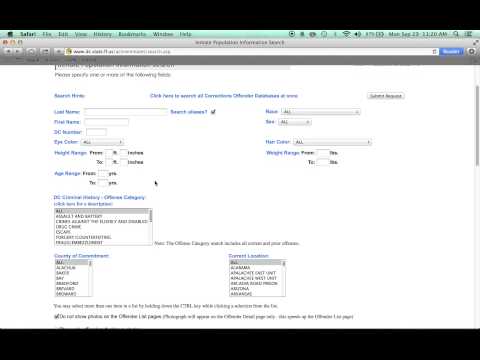Viewport: 480px width, 360px height.
Task: Click the County of Commitment list scrollbar
Action: tap(90, 278)
